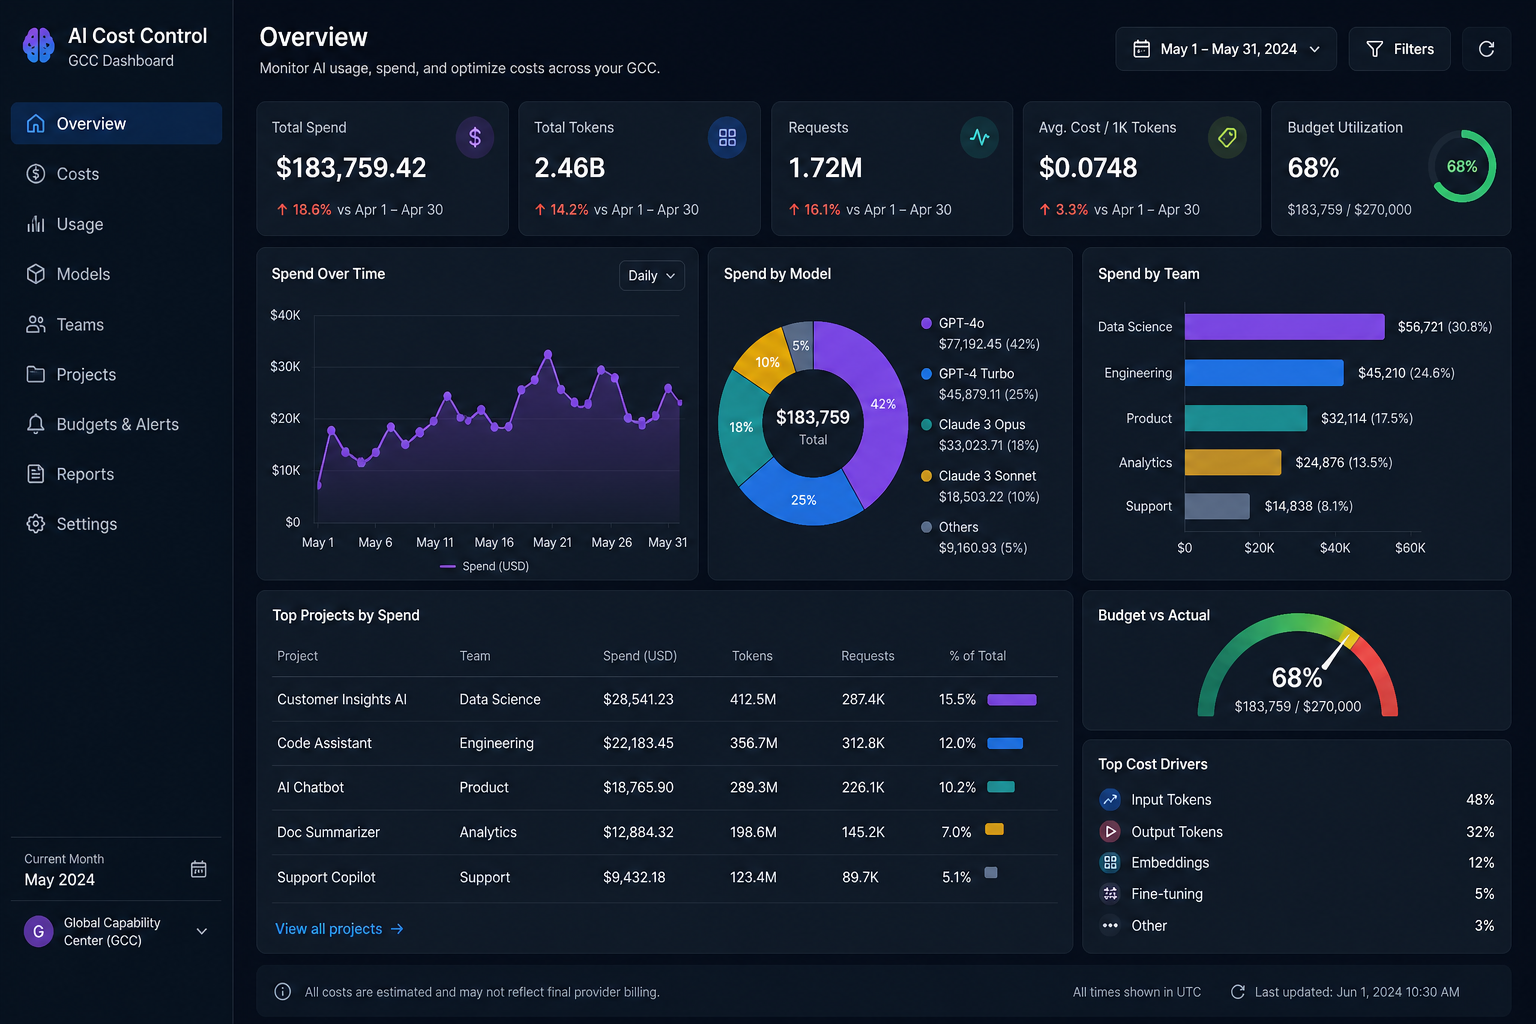This screenshot has height=1024, width=1536.
Task: Click the G avatar for Global Capability Center
Action: pyautogui.click(x=38, y=931)
